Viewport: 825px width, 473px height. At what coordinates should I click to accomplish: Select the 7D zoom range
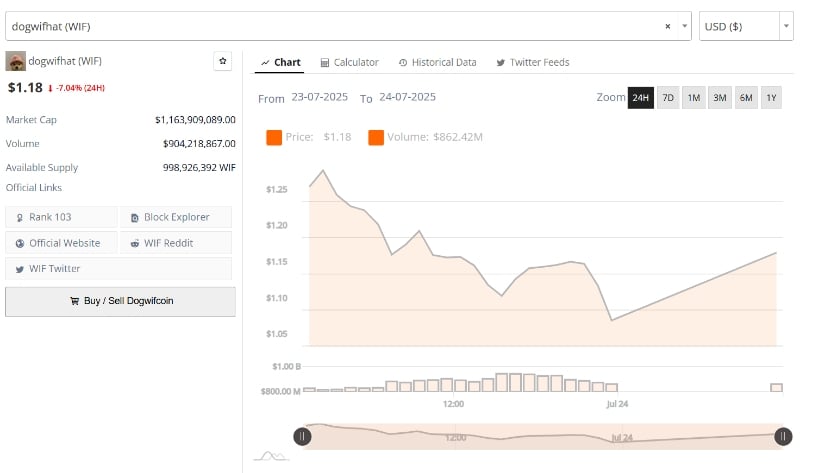pyautogui.click(x=668, y=98)
